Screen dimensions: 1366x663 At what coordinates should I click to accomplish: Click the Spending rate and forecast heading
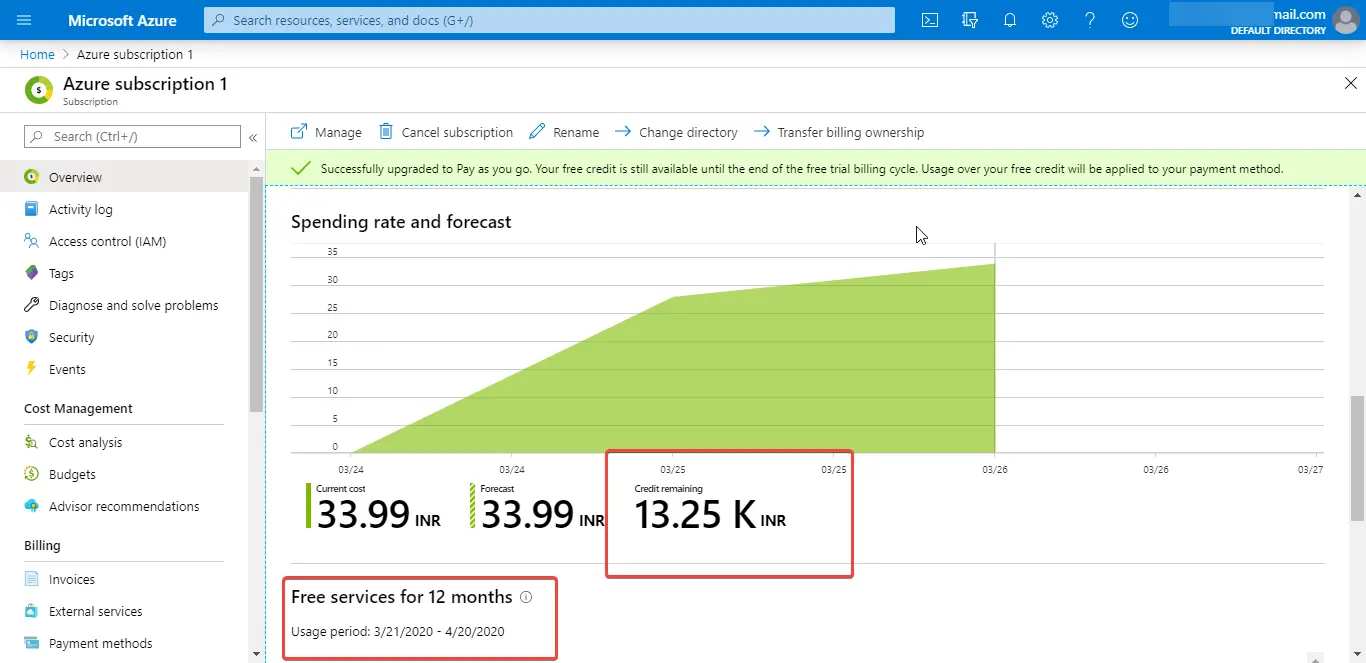pyautogui.click(x=401, y=222)
